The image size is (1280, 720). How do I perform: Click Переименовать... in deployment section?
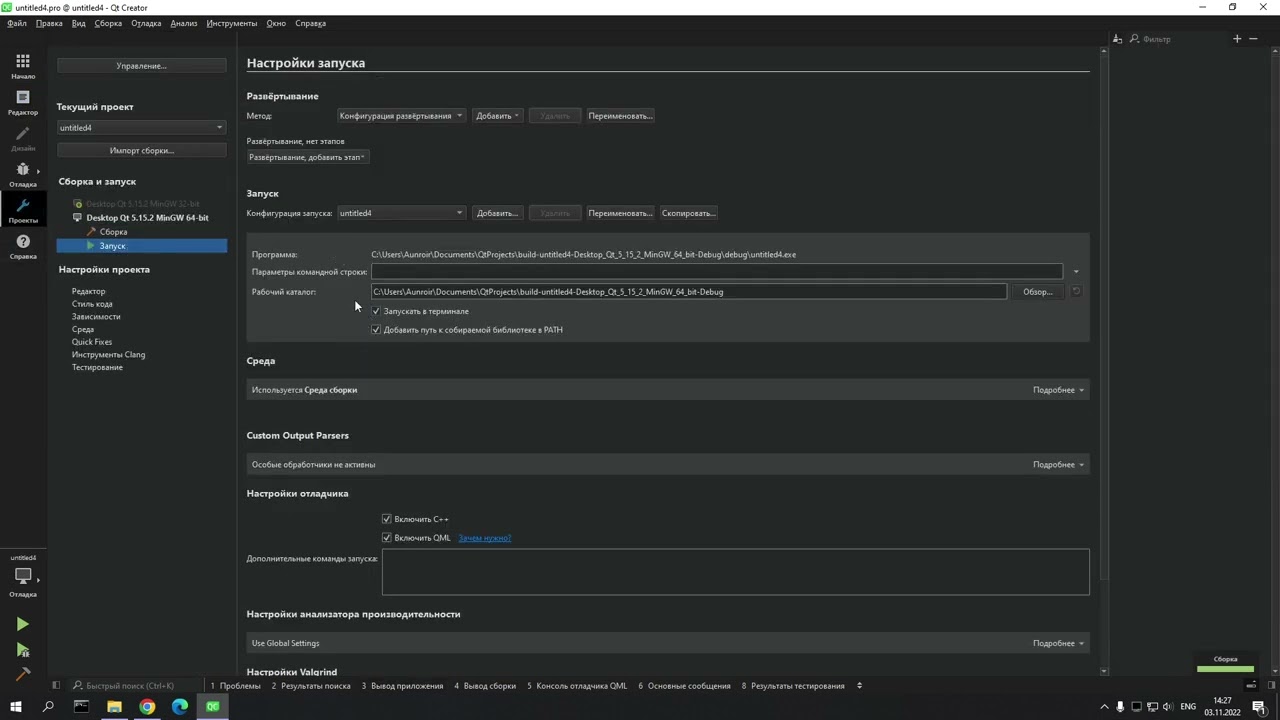620,116
